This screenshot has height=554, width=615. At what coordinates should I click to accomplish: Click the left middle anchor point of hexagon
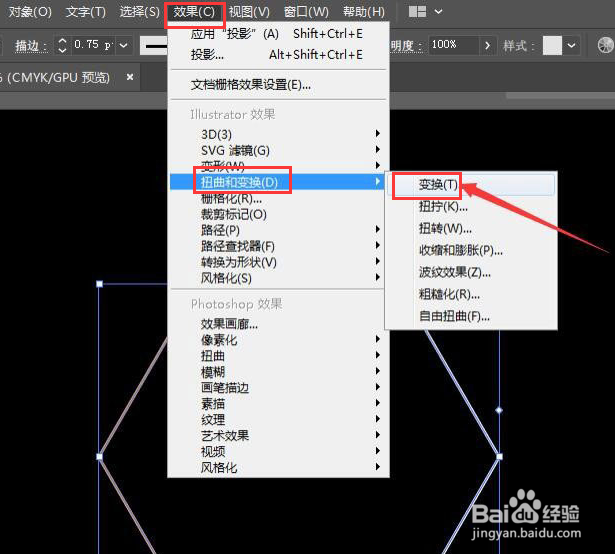click(x=100, y=456)
